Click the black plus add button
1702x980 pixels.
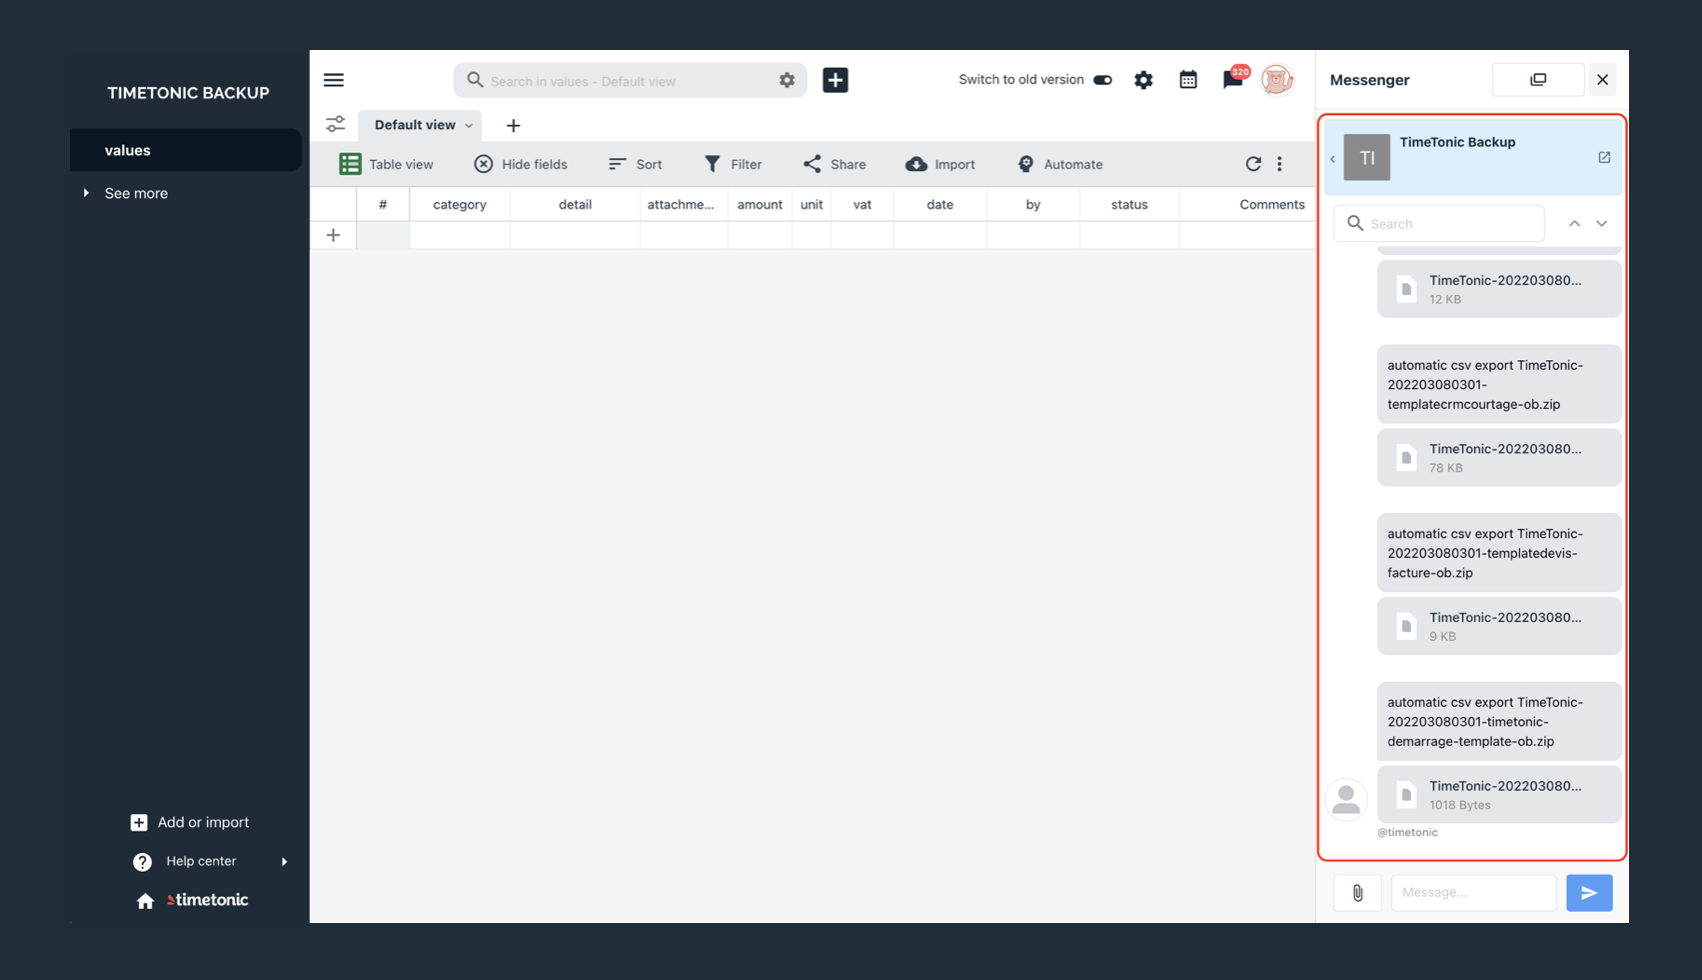(x=835, y=80)
